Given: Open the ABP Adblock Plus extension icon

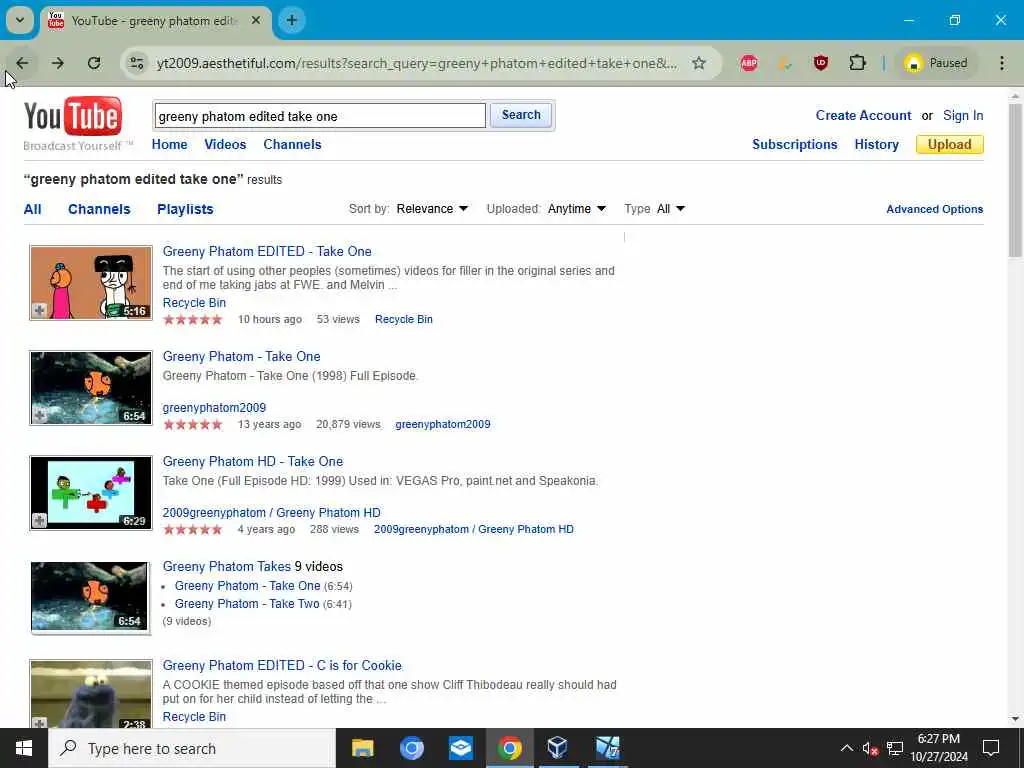Looking at the screenshot, I should [749, 63].
